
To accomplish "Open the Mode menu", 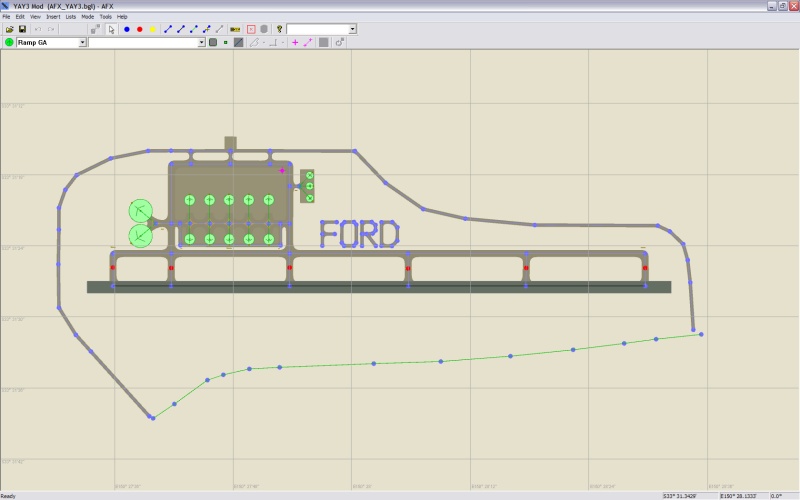I will [x=87, y=16].
